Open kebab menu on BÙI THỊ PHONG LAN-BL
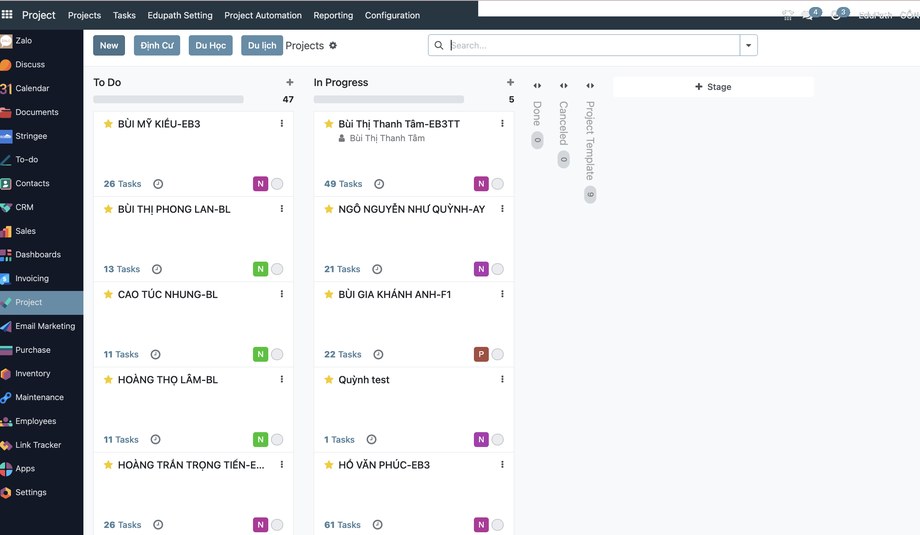Image resolution: width=920 pixels, height=535 pixels. point(282,209)
